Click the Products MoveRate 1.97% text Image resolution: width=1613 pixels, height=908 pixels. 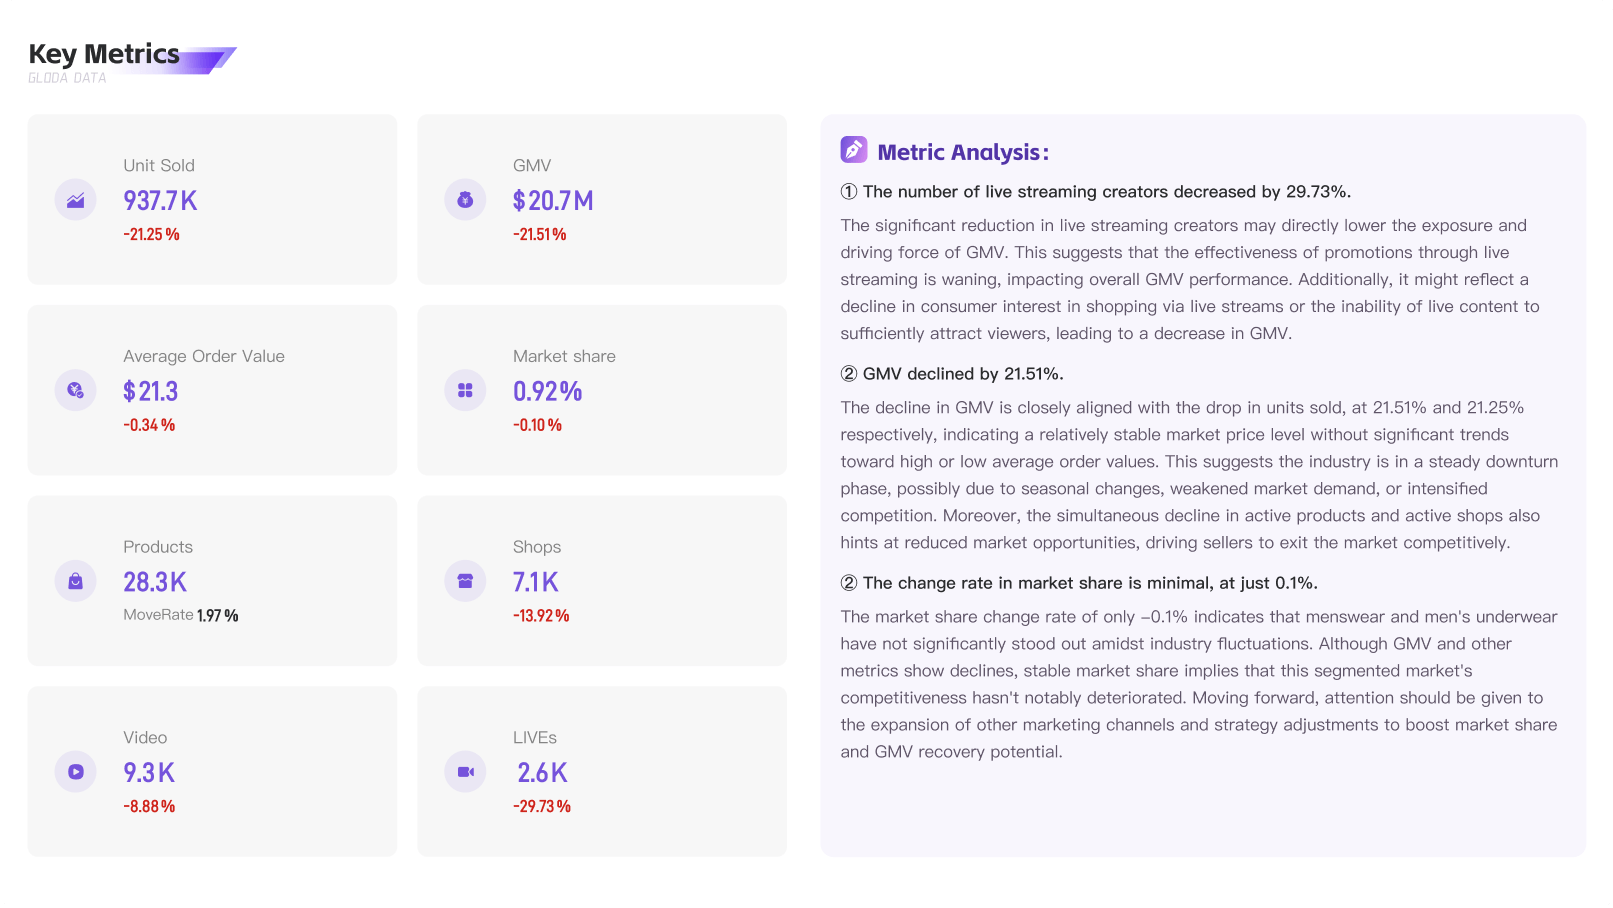pyautogui.click(x=181, y=615)
